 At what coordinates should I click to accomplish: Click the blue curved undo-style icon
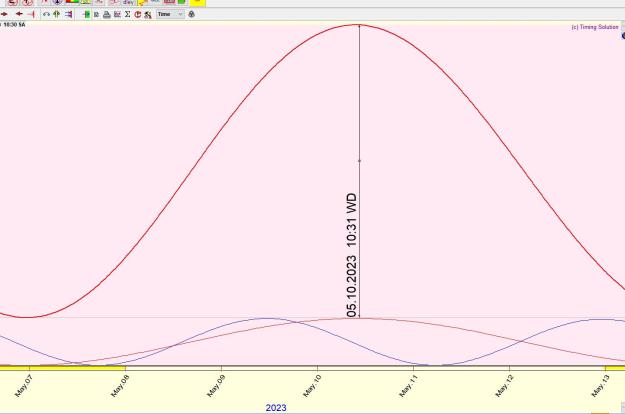46,14
